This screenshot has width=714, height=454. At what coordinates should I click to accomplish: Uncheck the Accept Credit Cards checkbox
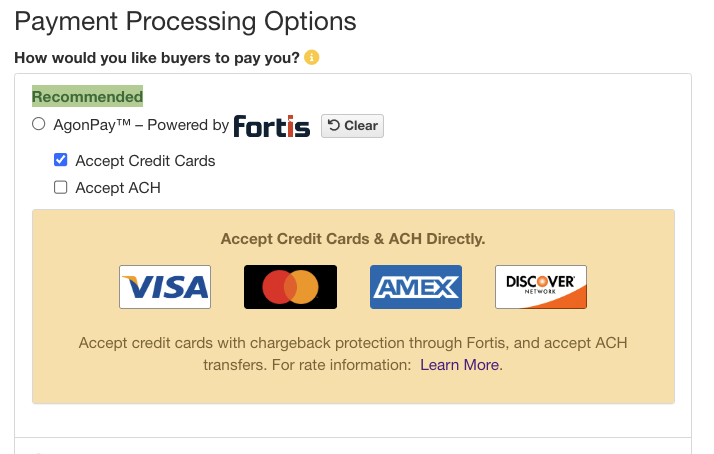61,160
